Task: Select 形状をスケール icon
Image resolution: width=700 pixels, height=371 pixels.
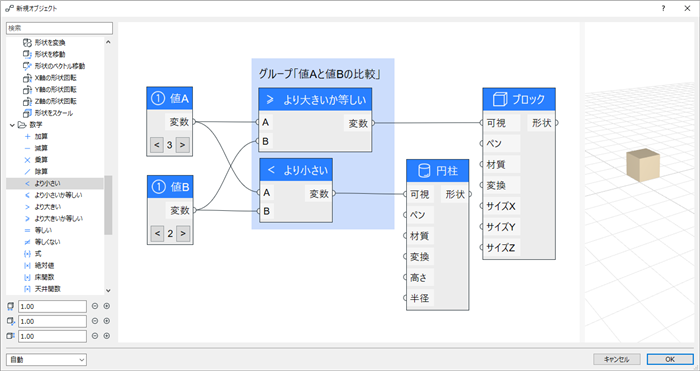Action: pyautogui.click(x=27, y=113)
